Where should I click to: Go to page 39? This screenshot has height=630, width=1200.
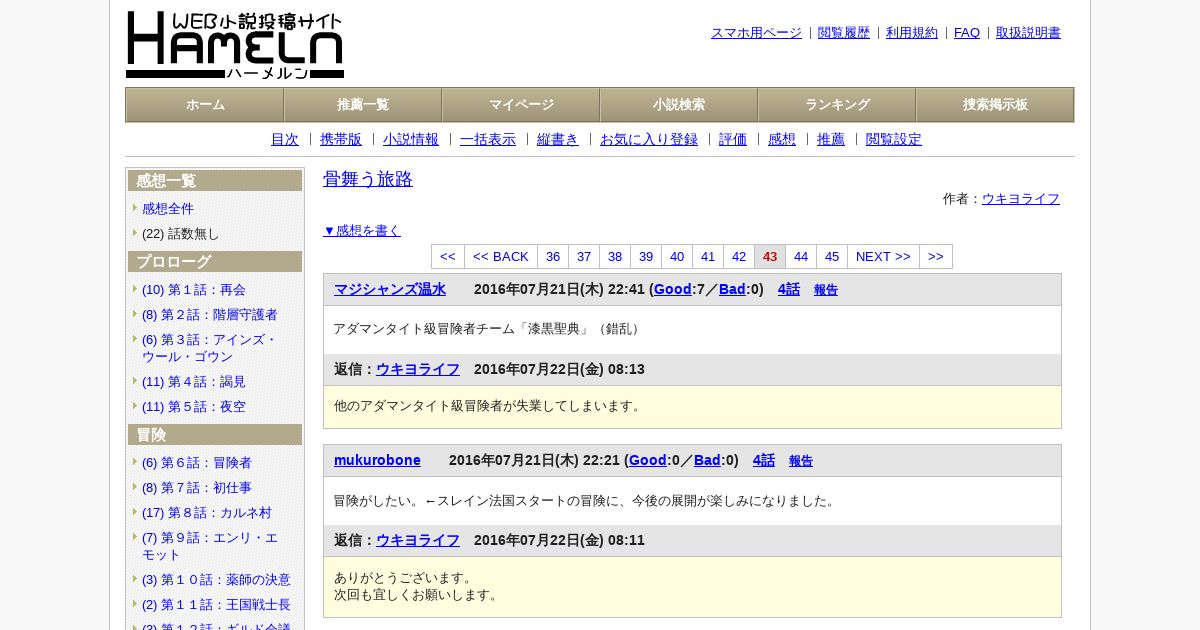pyautogui.click(x=646, y=256)
